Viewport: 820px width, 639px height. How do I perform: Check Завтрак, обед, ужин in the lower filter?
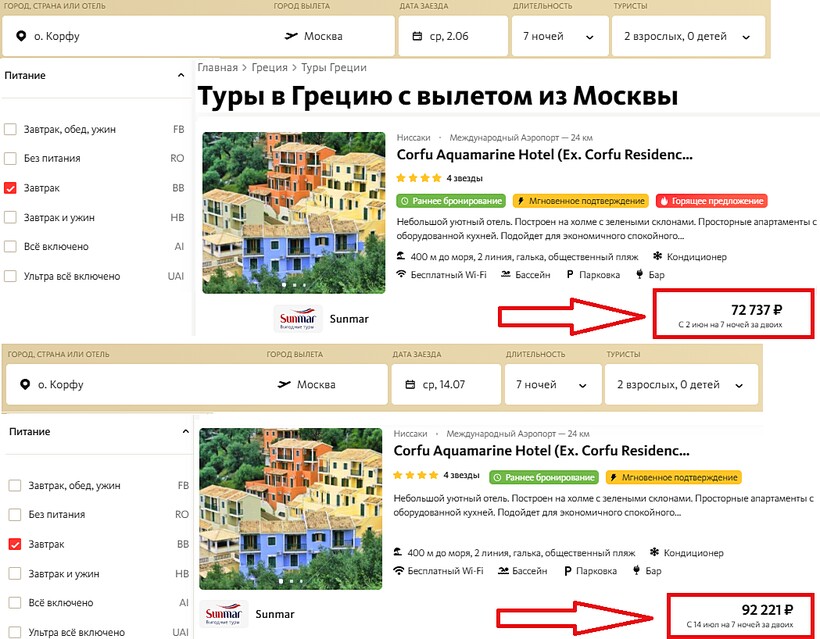15,485
